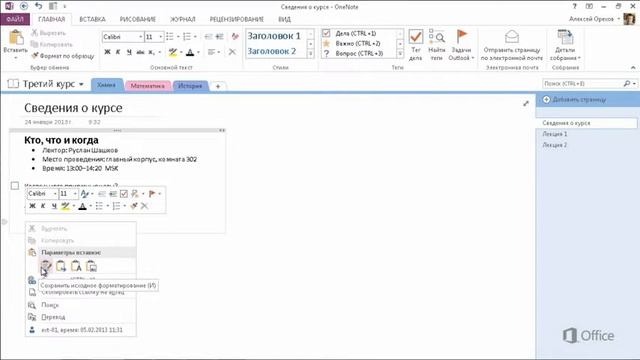
Task: Click the Формат по образцу painter
Action: click(x=62, y=56)
